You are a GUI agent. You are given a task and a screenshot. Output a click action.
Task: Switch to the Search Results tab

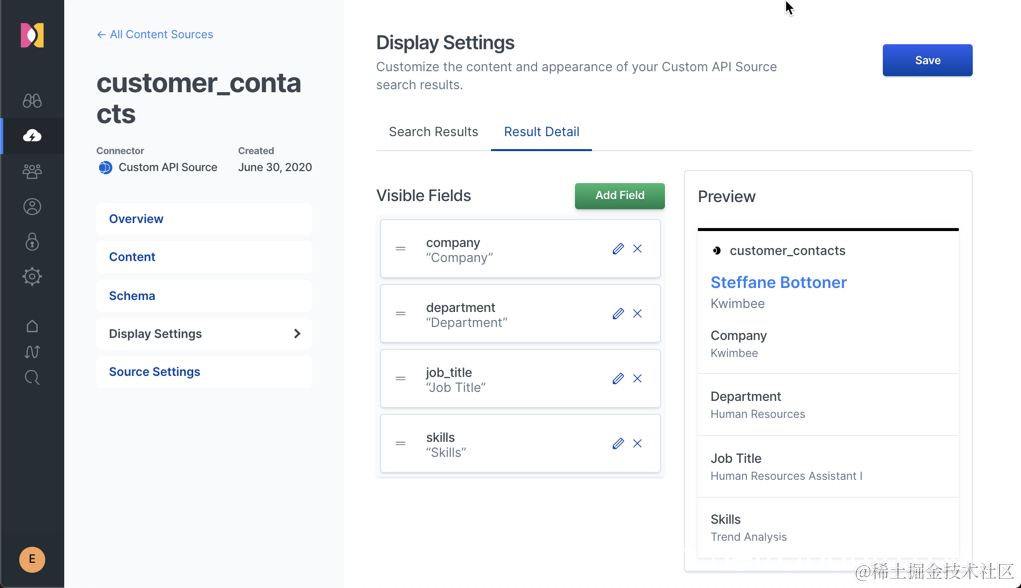point(433,132)
